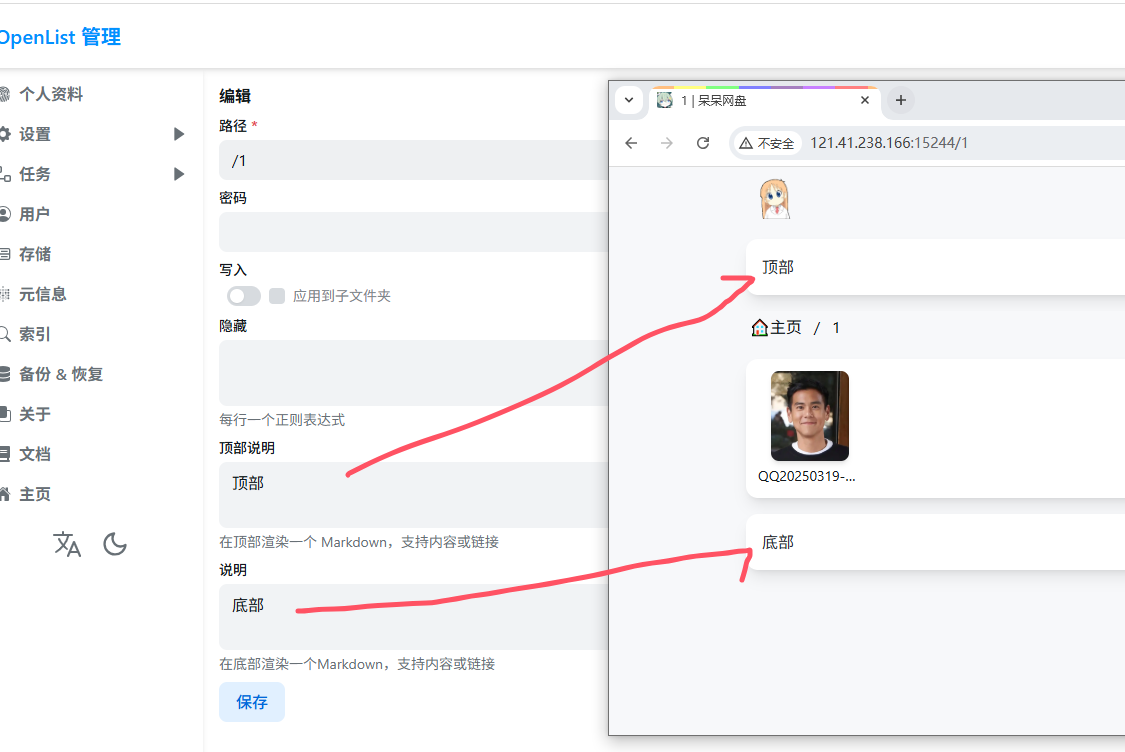Click the OpenList 管理 title link
Screen dimensions: 1125x752
[x=60, y=38]
